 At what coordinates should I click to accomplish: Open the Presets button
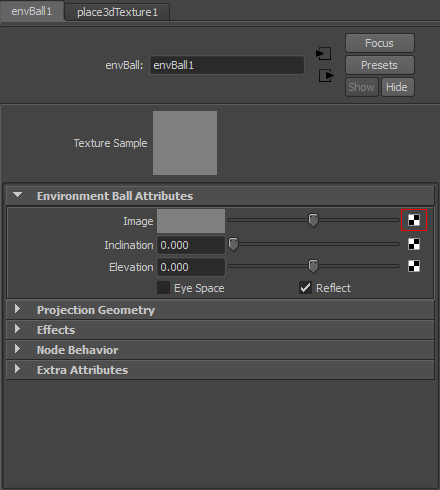pyautogui.click(x=380, y=65)
